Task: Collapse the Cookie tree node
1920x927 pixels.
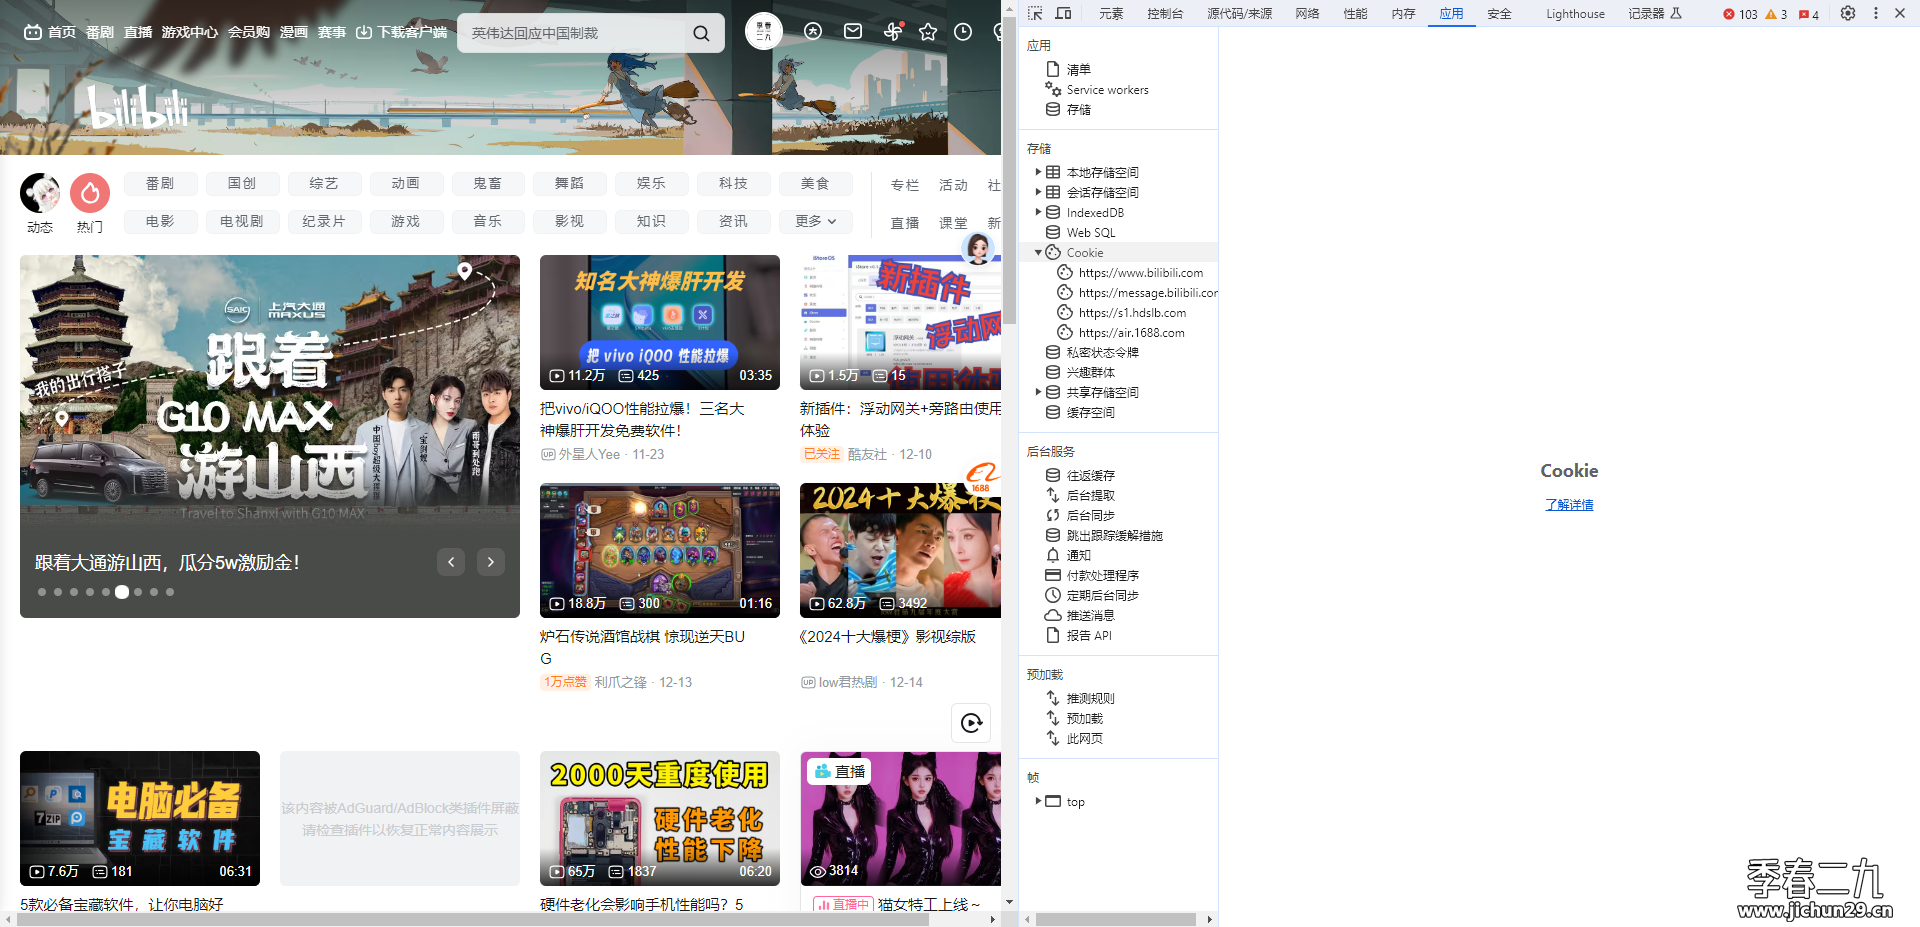Action: pyautogui.click(x=1038, y=253)
